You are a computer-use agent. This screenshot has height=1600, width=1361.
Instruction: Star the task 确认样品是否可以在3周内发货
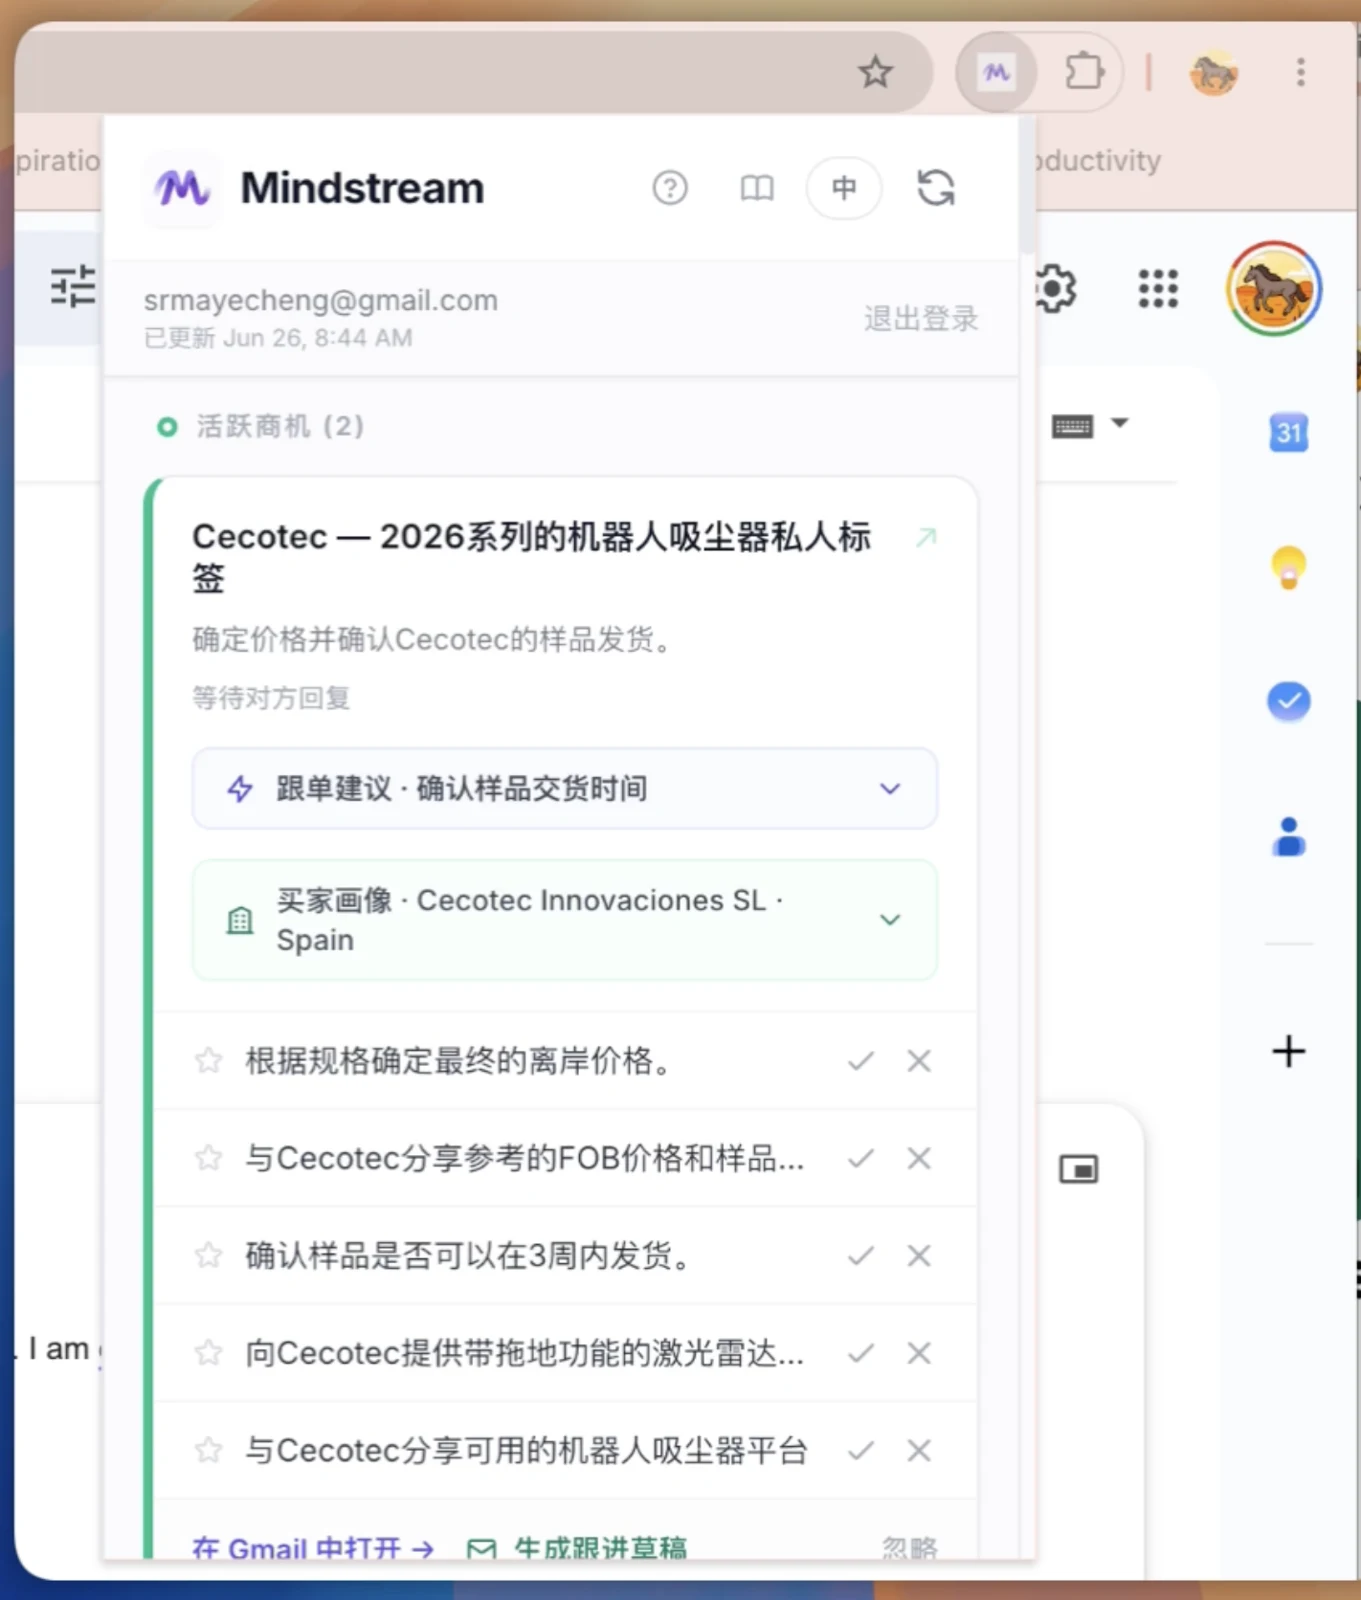point(208,1255)
